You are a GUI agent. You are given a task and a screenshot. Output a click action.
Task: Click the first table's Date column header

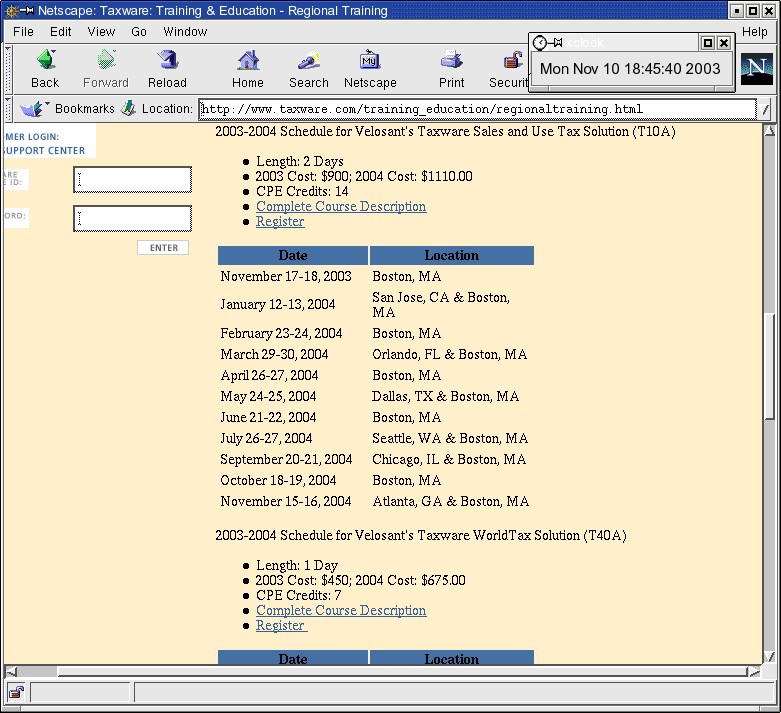pyautogui.click(x=293, y=255)
